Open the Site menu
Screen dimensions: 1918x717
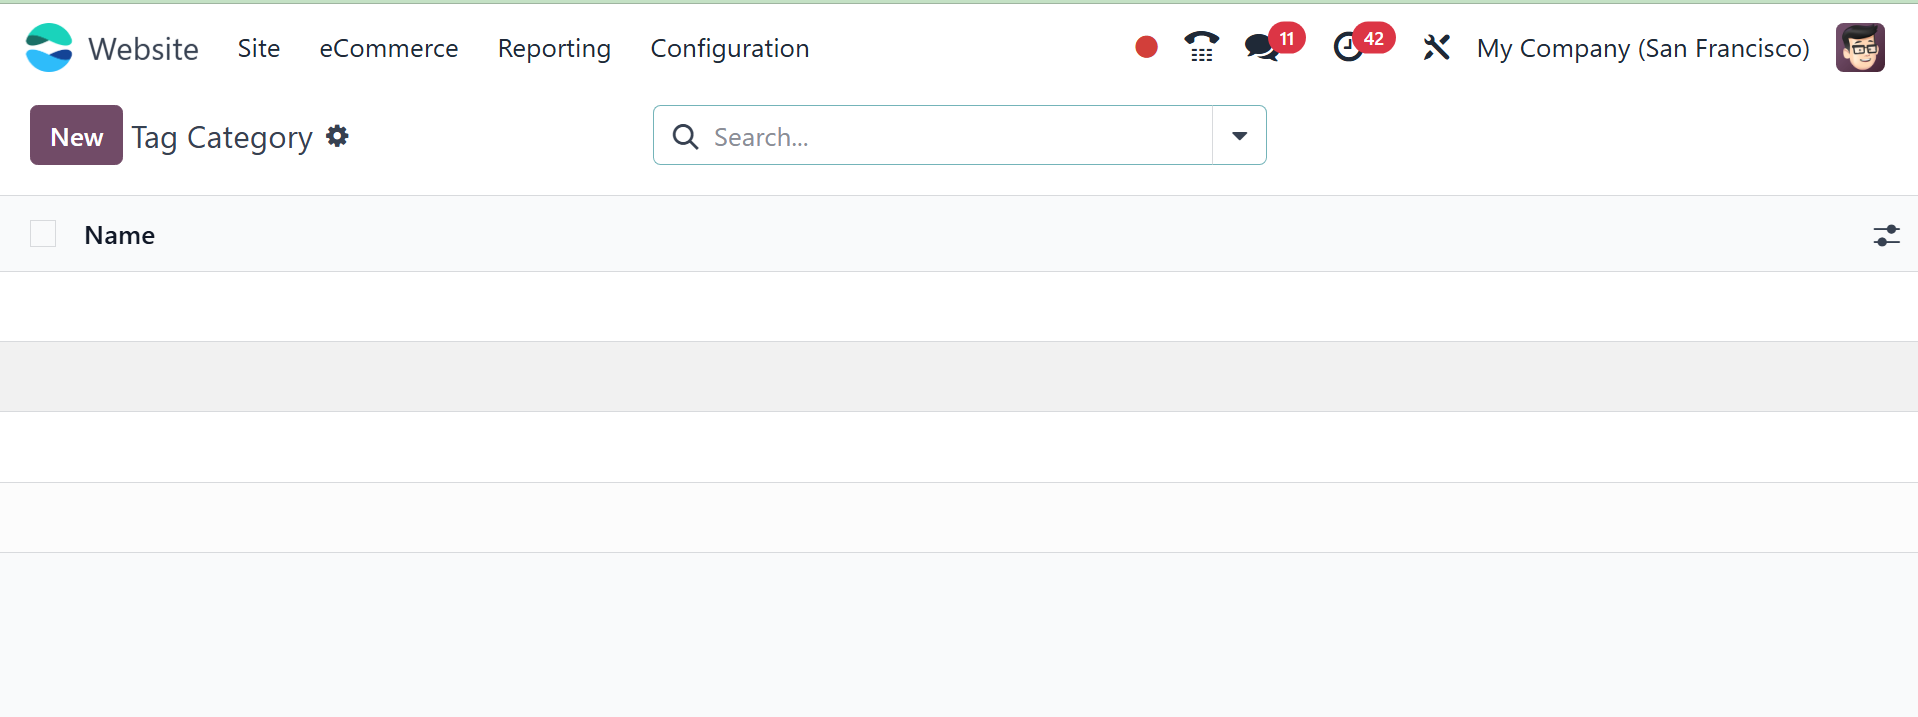(259, 48)
